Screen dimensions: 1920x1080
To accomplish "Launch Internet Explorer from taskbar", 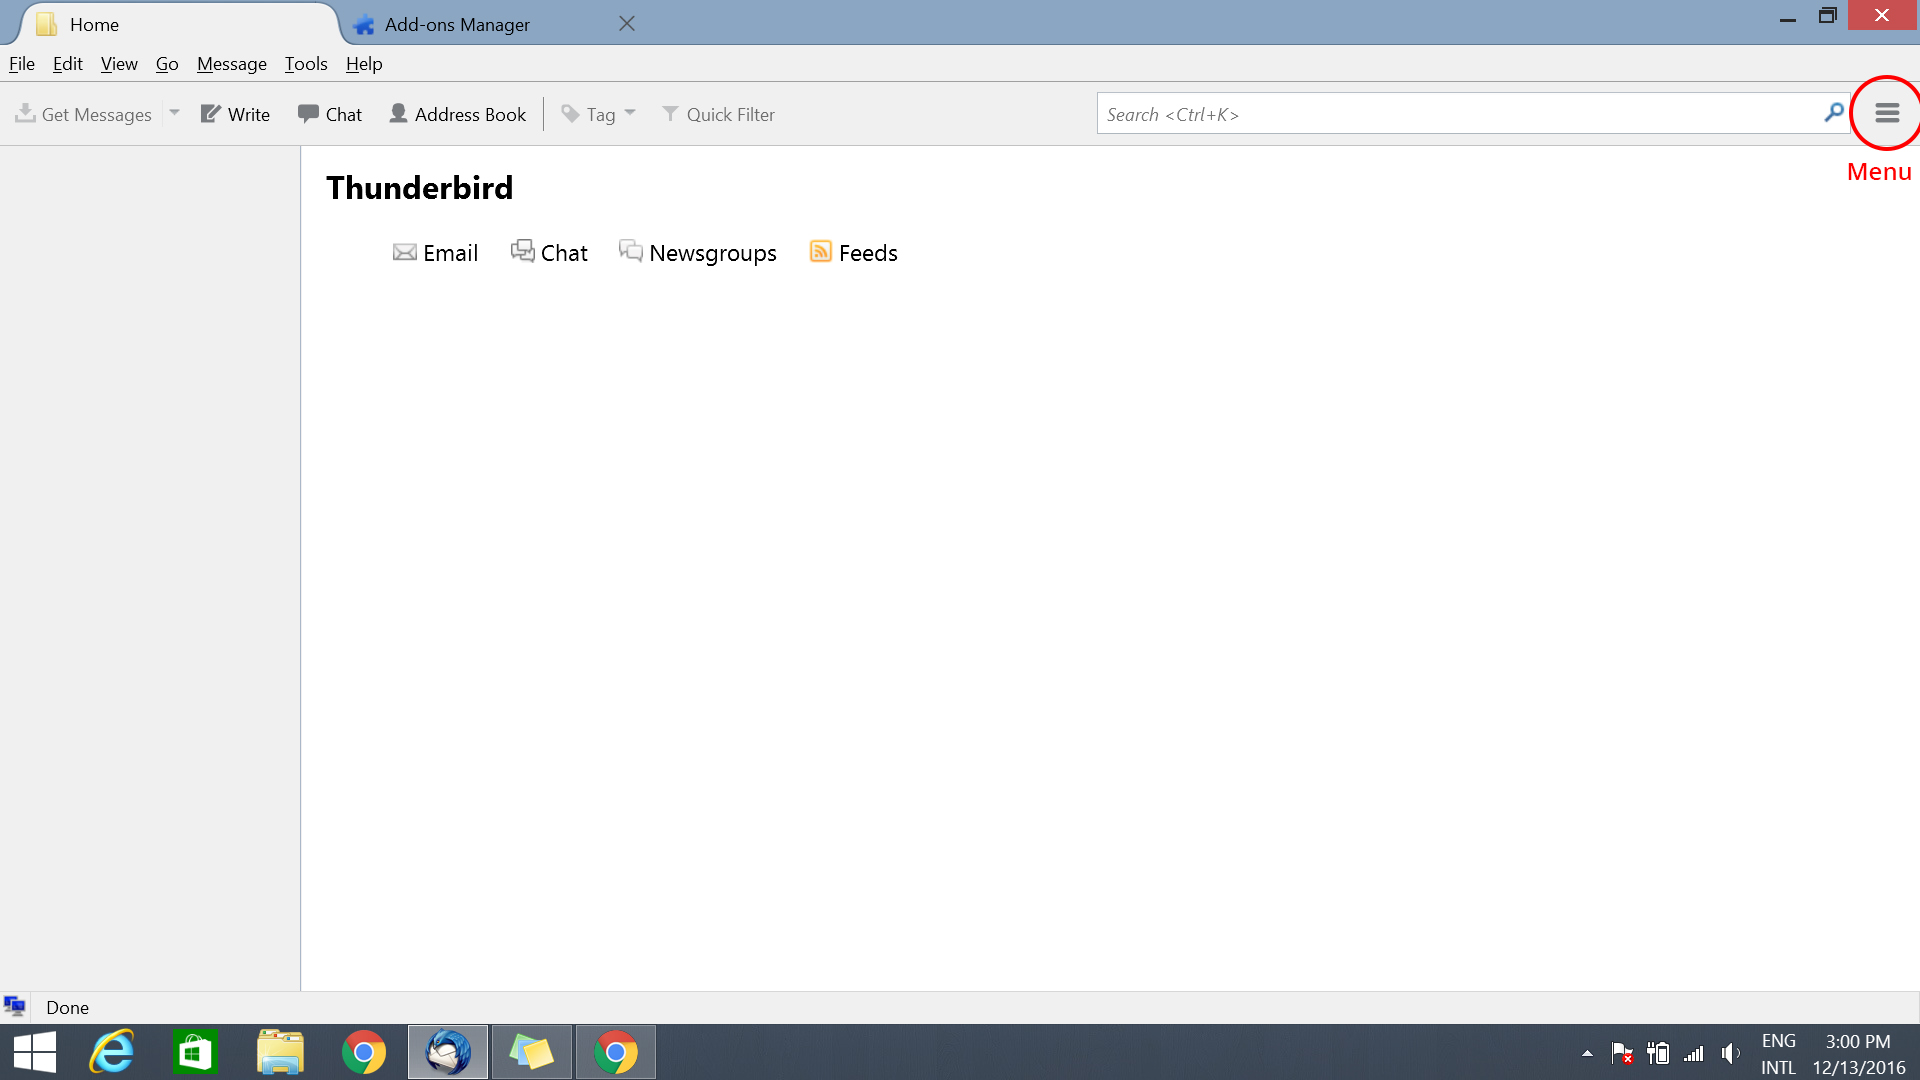I will (112, 1052).
